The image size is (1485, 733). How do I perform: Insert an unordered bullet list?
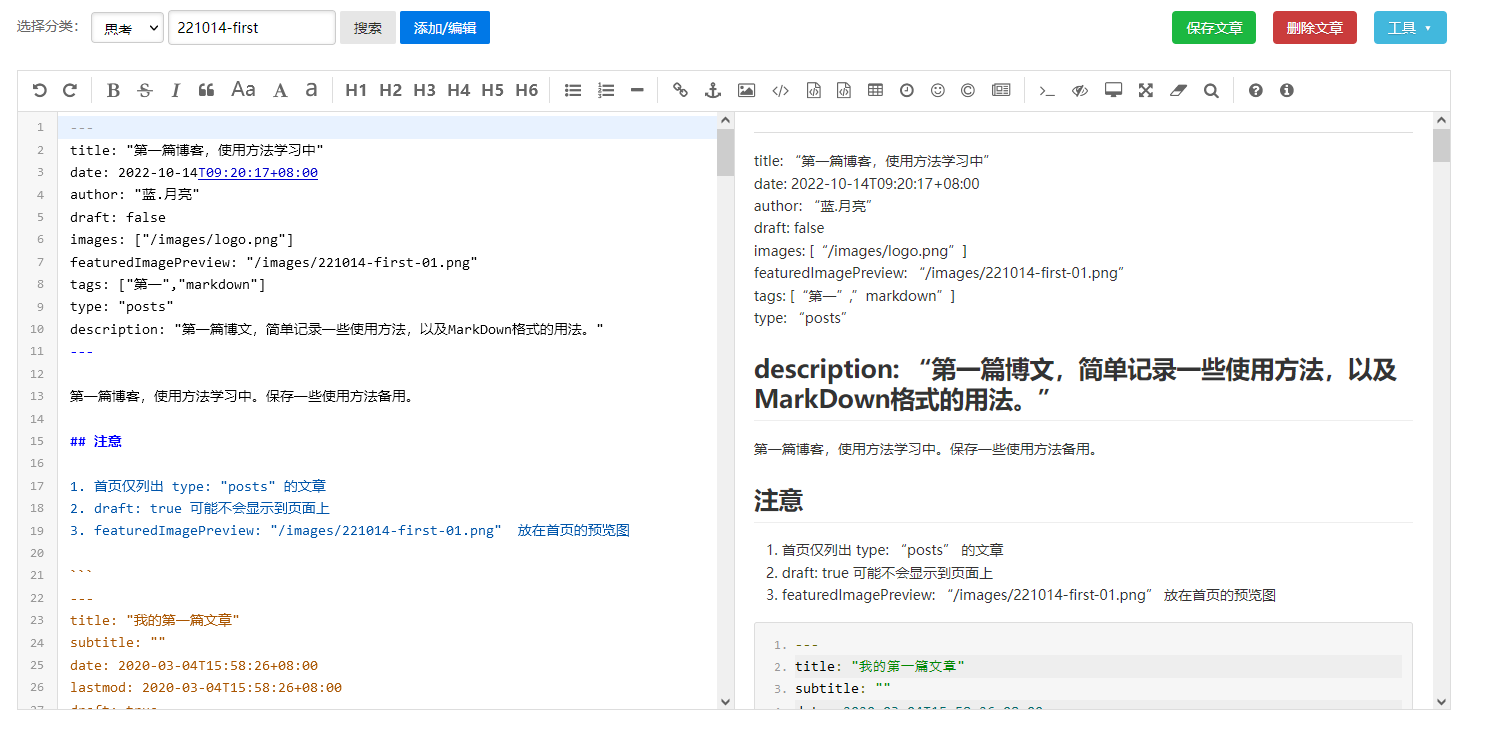[x=573, y=90]
